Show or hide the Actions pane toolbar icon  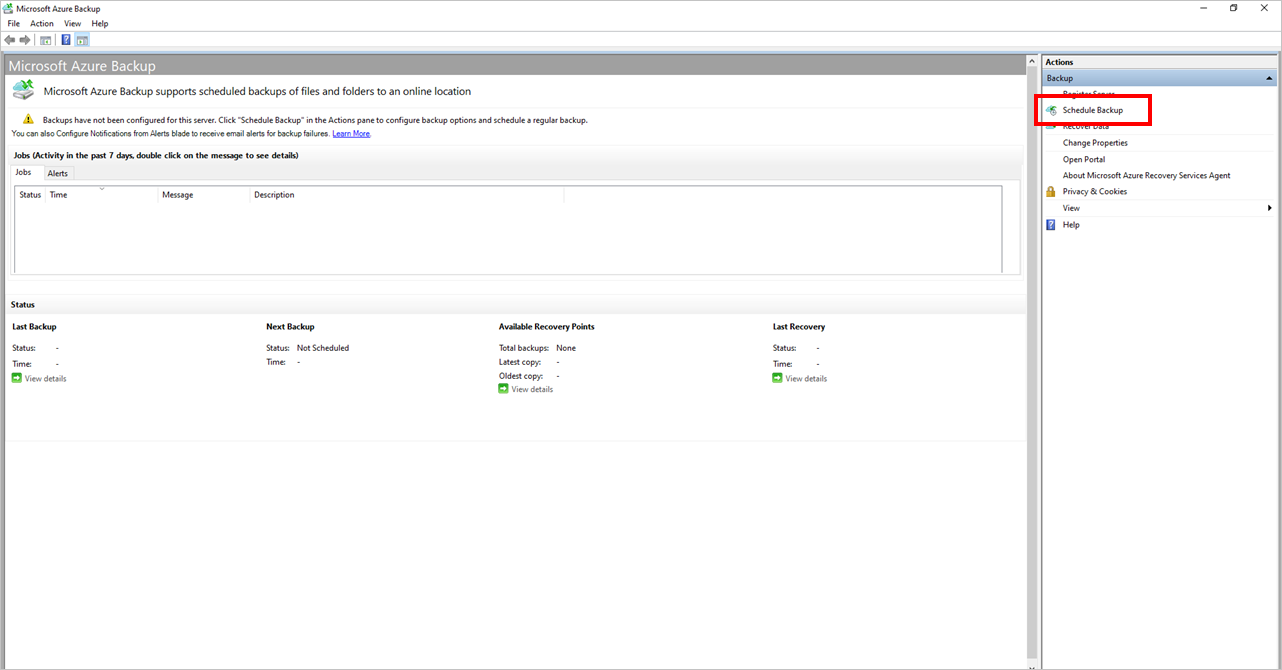coord(81,39)
